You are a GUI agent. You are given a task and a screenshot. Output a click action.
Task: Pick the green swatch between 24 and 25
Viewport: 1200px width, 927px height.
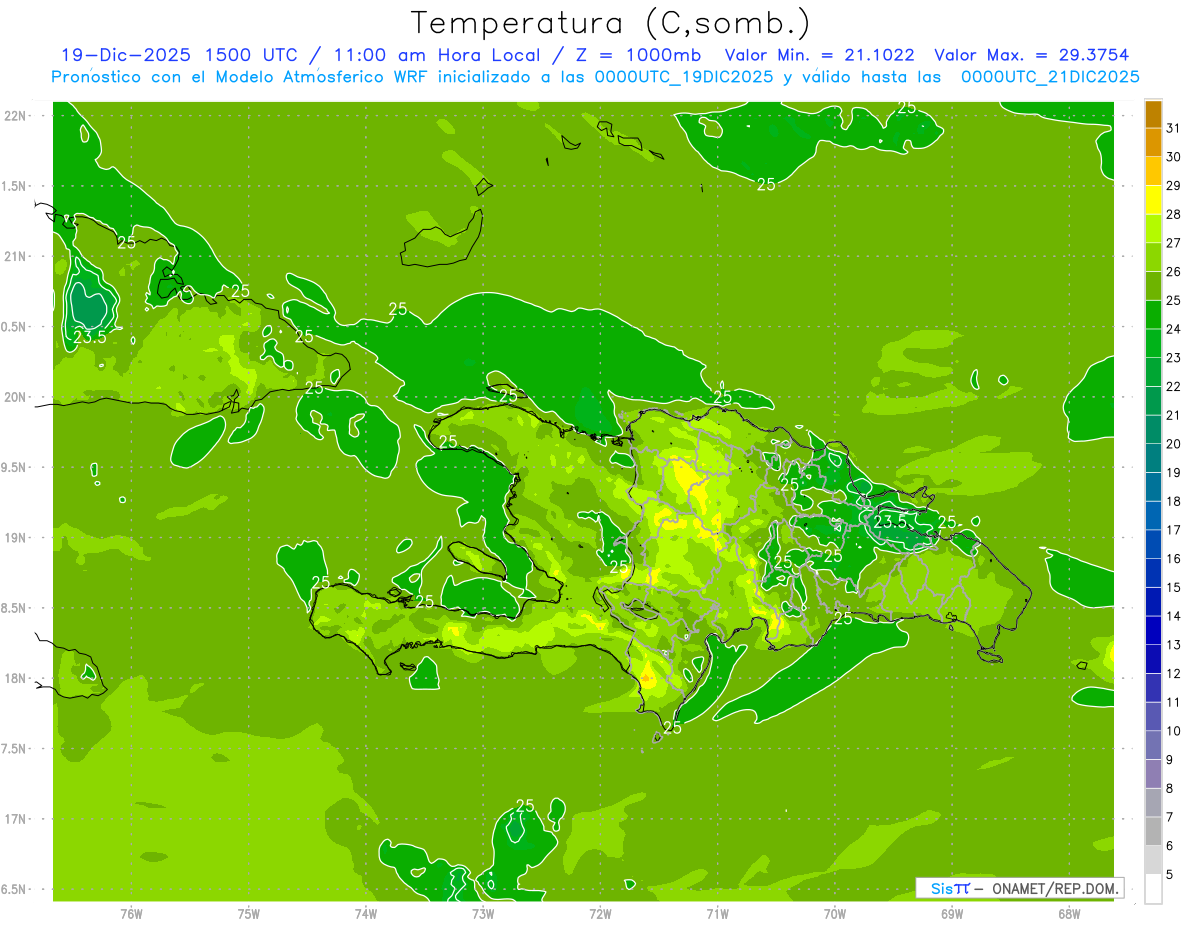tap(1153, 315)
